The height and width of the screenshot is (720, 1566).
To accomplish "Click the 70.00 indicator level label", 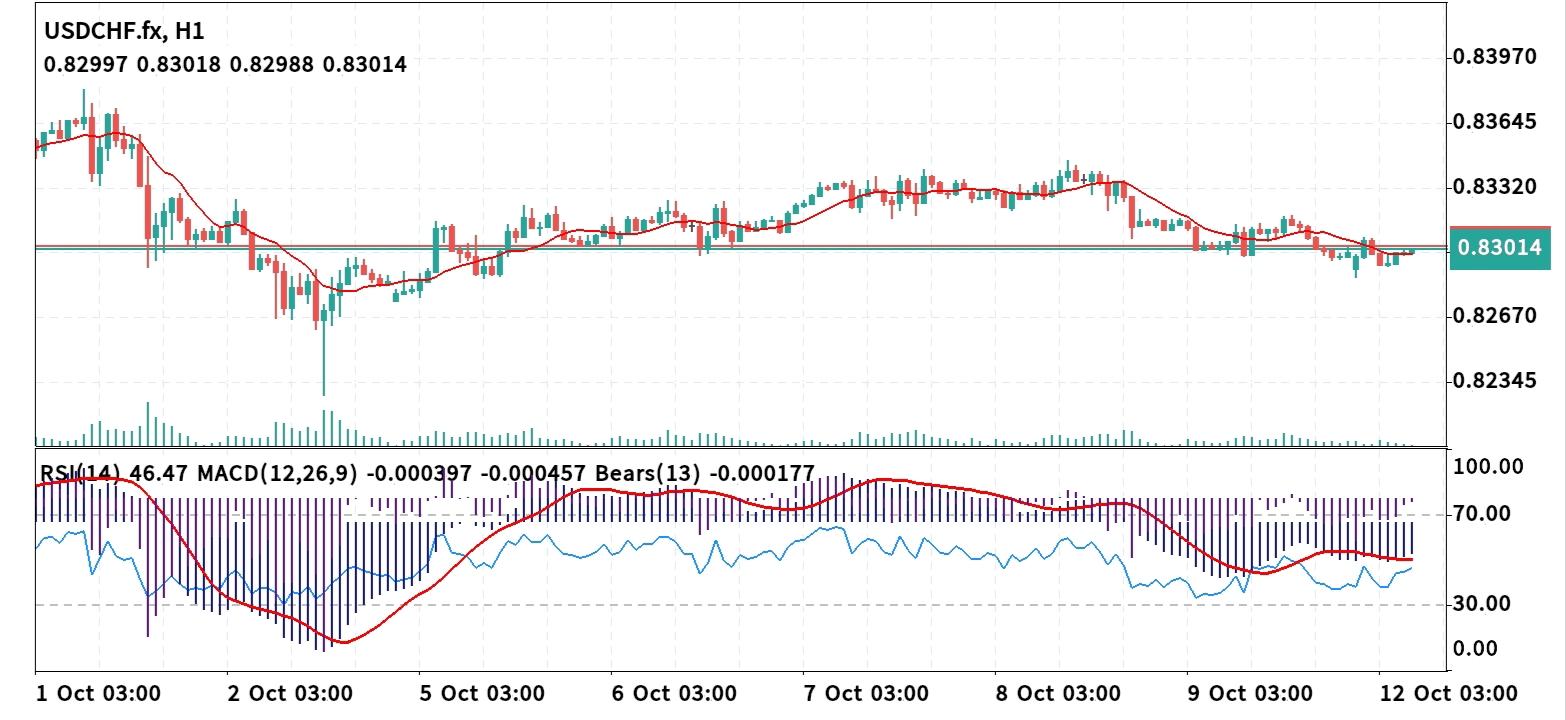I will (x=1484, y=514).
